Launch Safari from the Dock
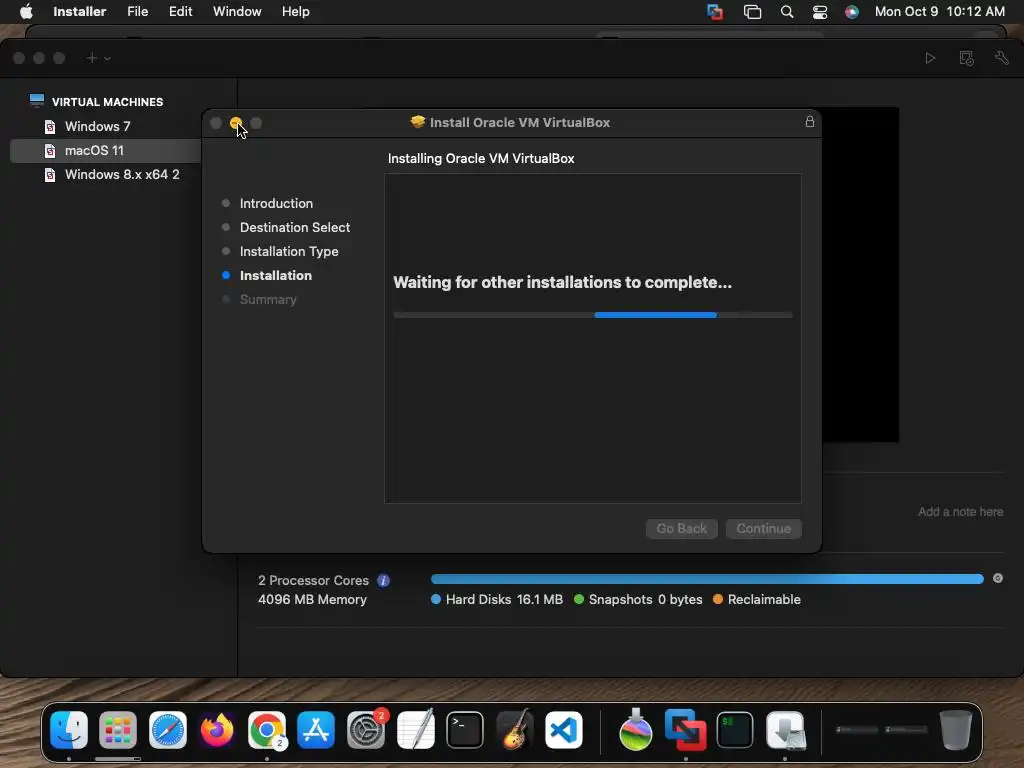 click(x=168, y=730)
